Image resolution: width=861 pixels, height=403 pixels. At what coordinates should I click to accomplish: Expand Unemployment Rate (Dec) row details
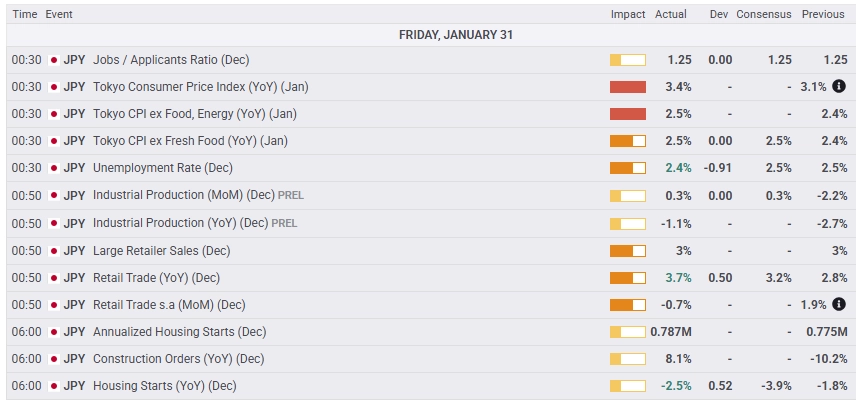(430, 168)
